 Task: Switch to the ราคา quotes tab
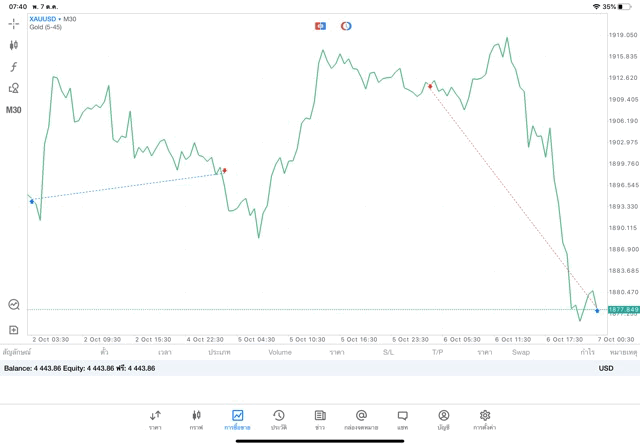point(155,419)
